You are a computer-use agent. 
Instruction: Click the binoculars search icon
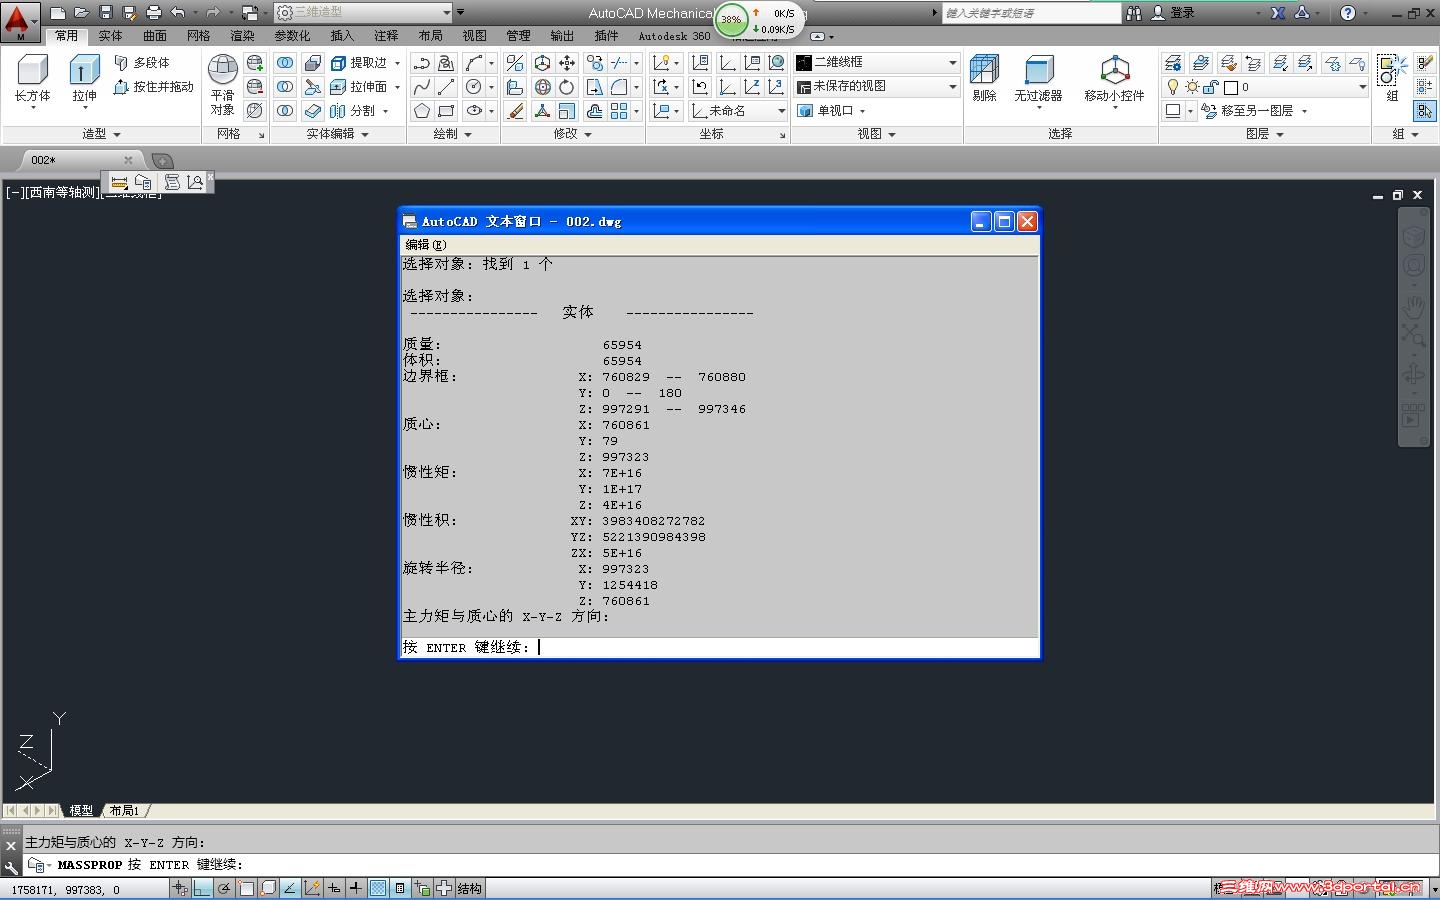(1134, 13)
